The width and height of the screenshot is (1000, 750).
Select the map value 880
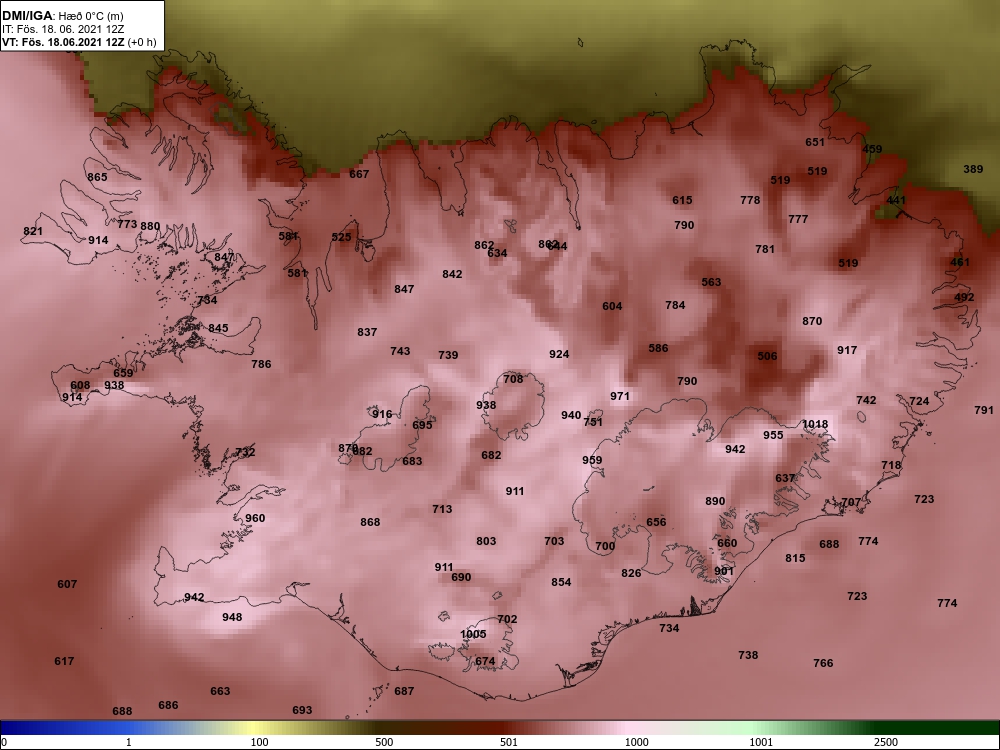151,226
